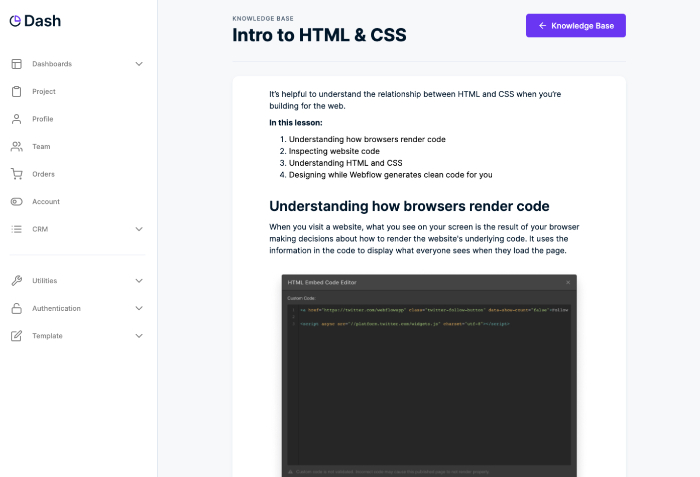700x477 pixels.
Task: Click the Custom Code label in editor
Action: tap(301, 298)
